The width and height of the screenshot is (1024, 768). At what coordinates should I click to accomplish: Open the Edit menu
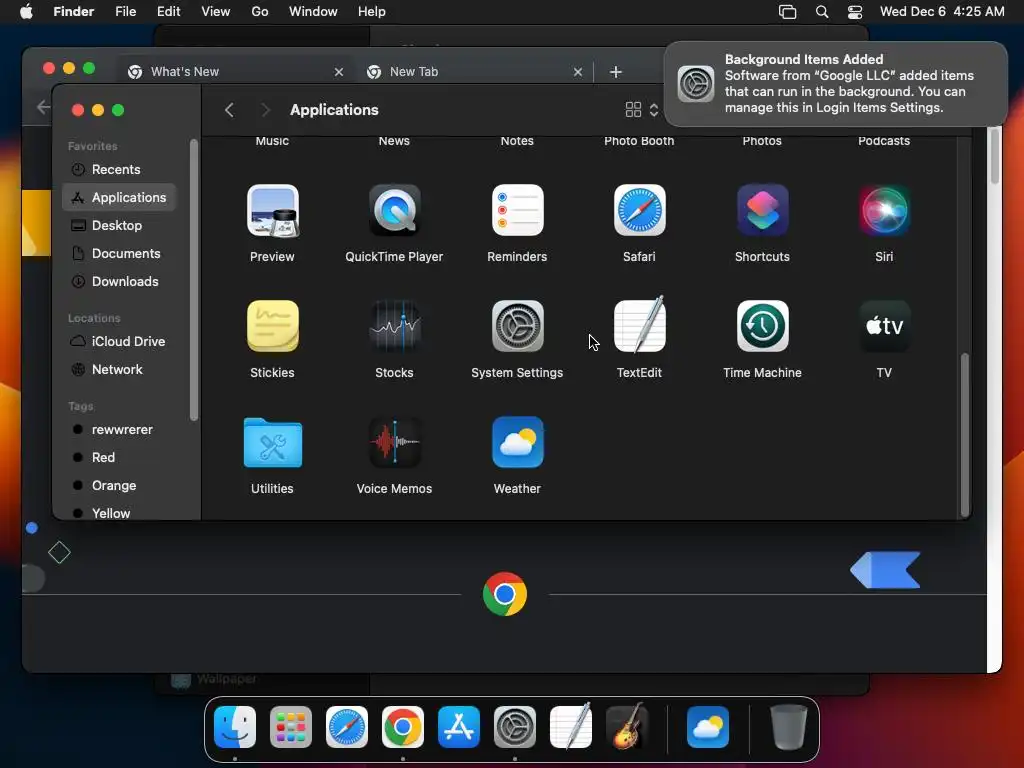click(x=168, y=11)
